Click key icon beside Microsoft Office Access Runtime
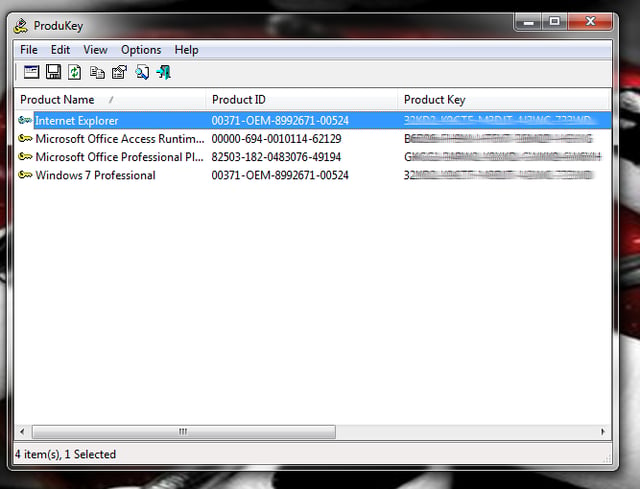The image size is (640, 489). click(x=25, y=138)
